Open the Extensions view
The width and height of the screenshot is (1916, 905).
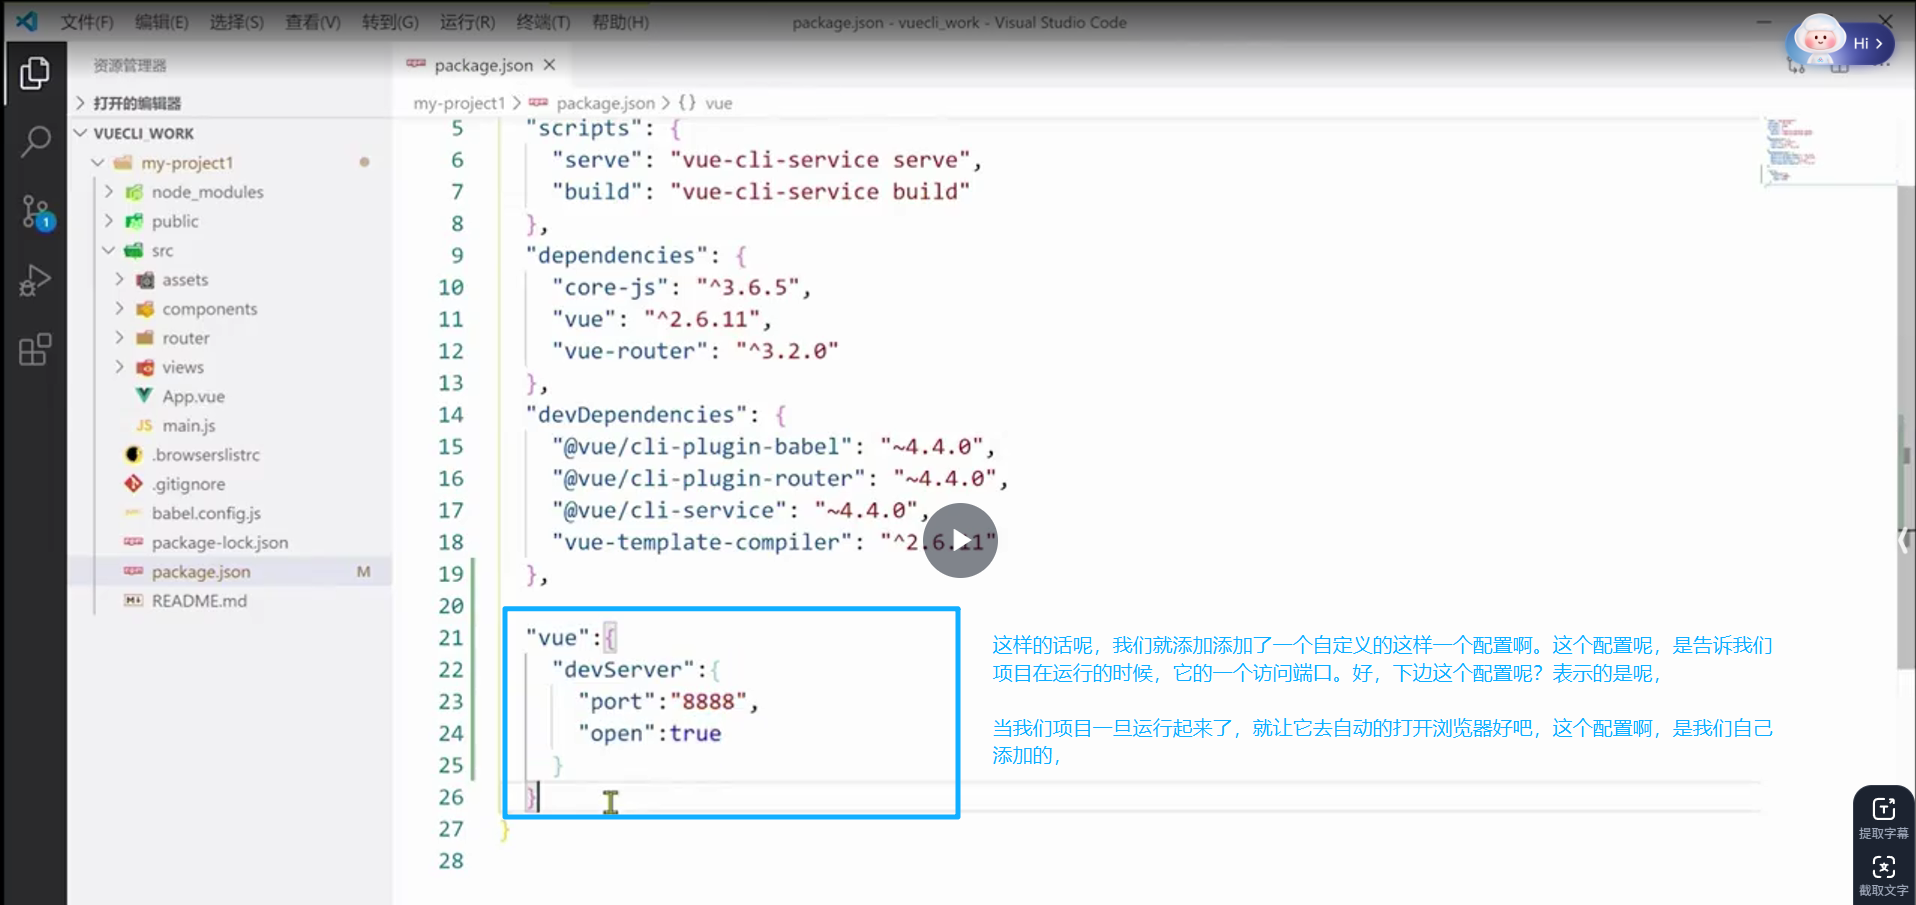tap(35, 349)
